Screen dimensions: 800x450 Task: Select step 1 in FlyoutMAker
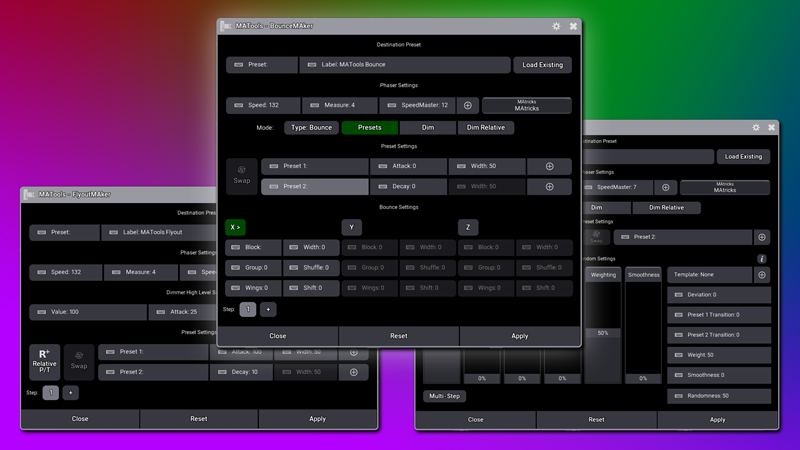(x=51, y=393)
